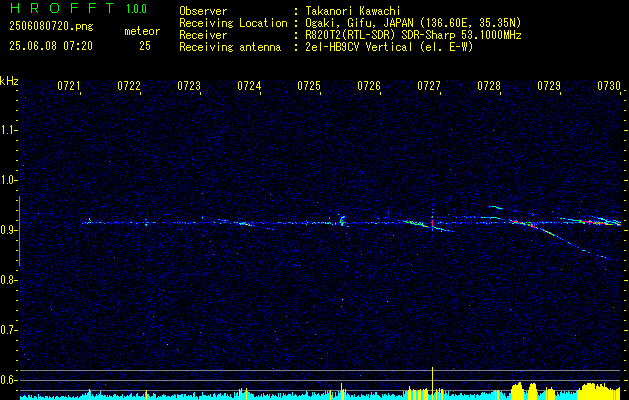Click the green echo burst after 0725

(x=342, y=221)
